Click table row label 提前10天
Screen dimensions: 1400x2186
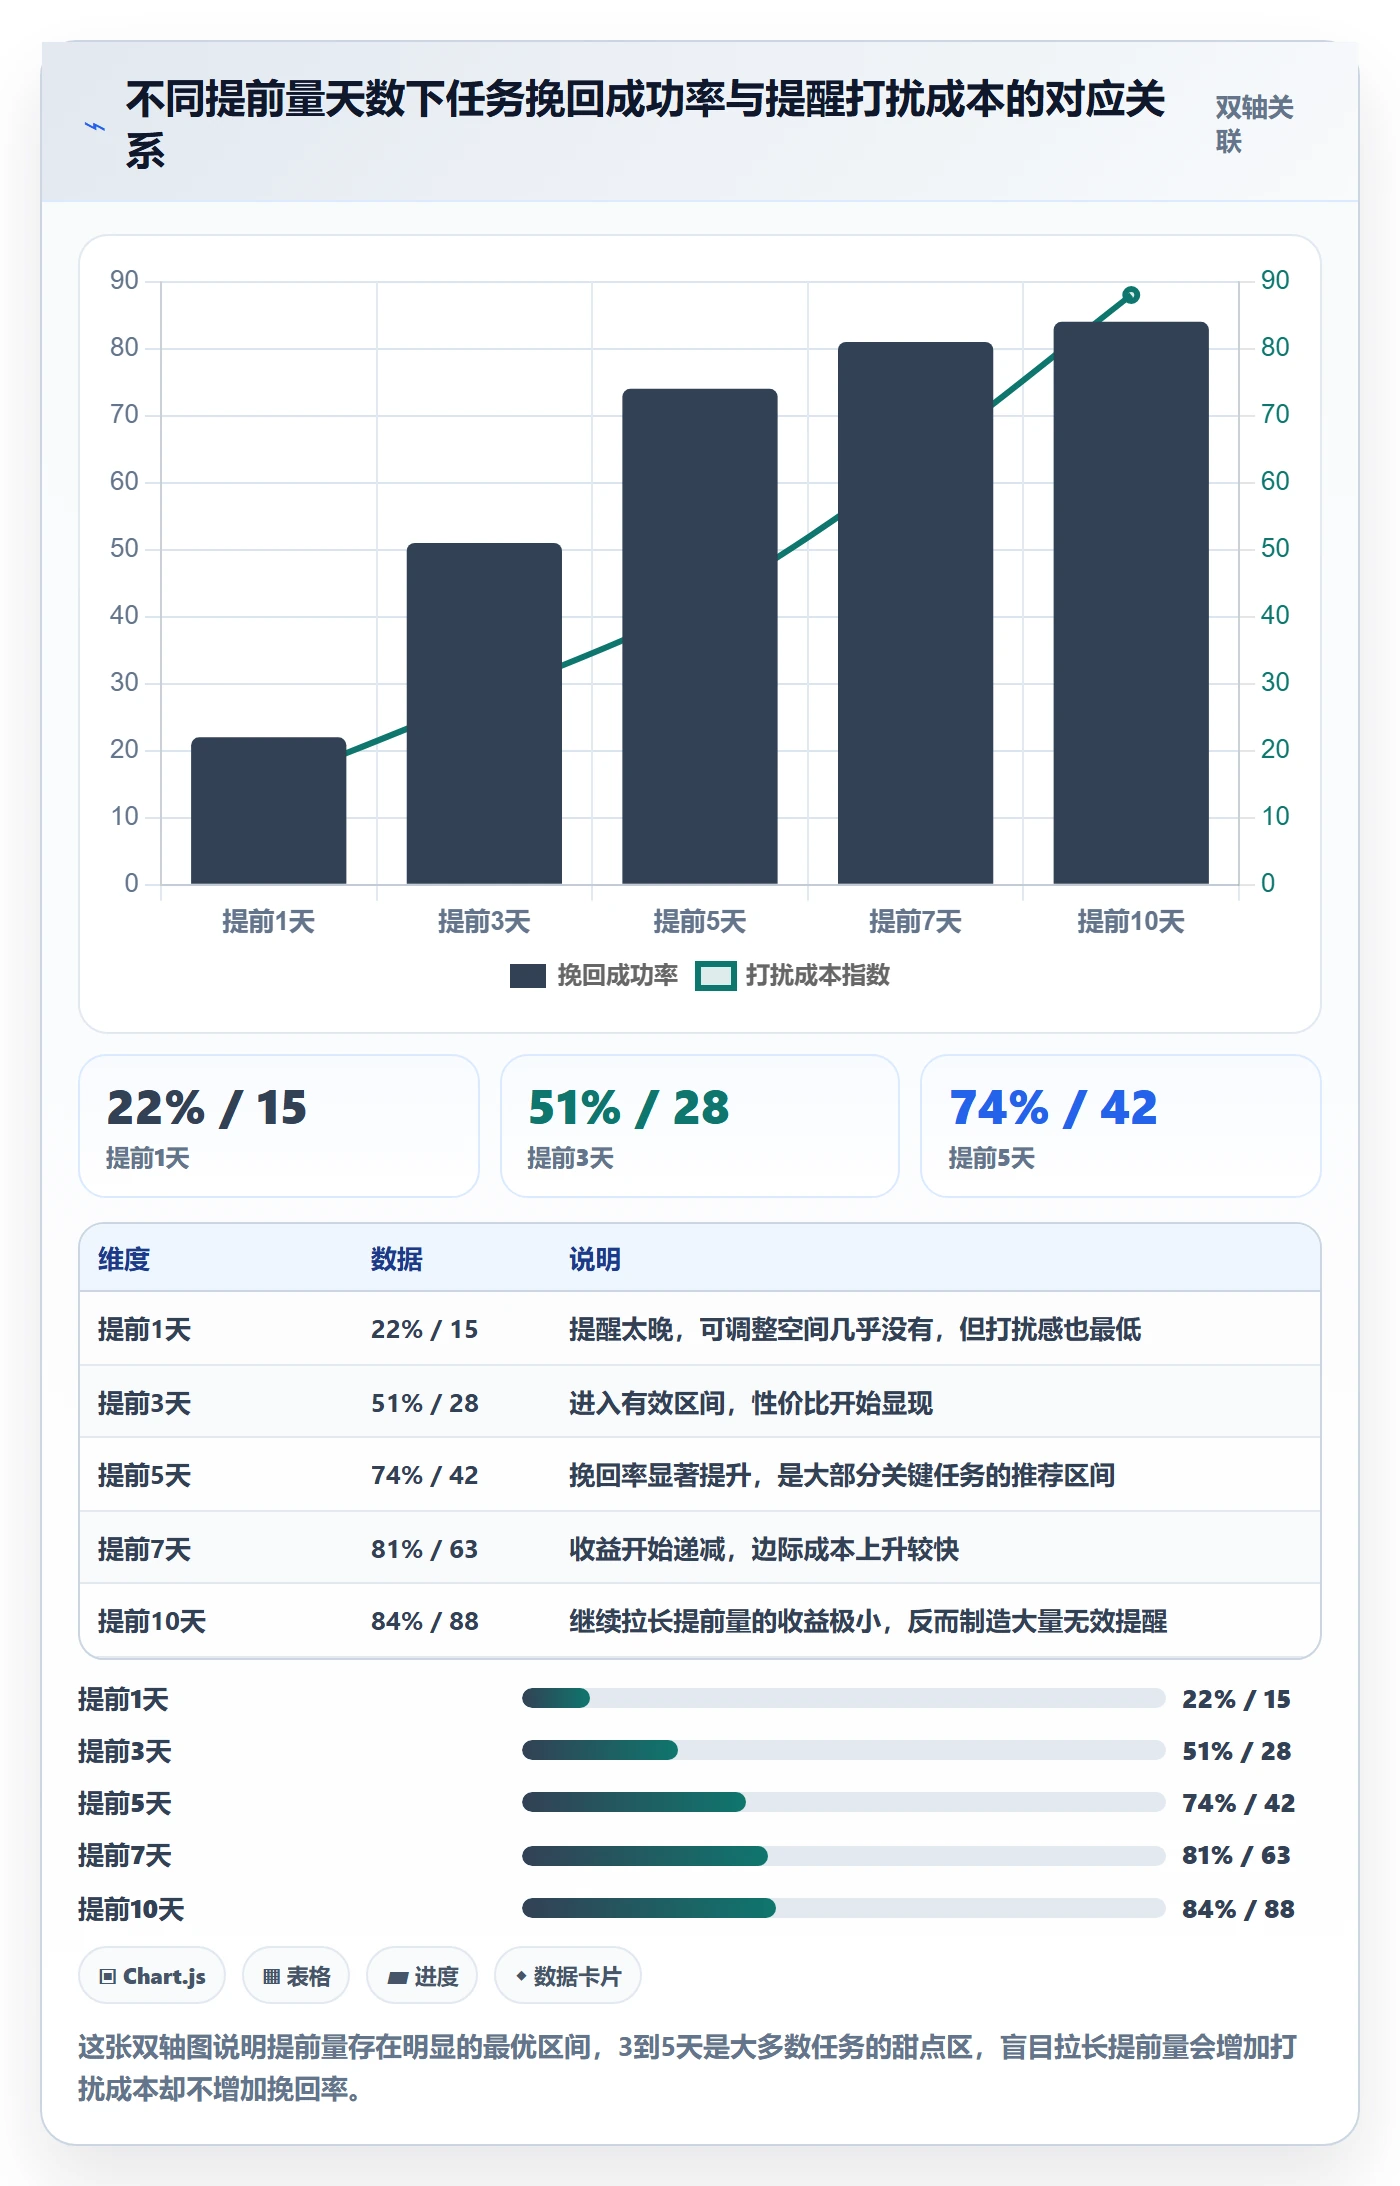pyautogui.click(x=152, y=1621)
